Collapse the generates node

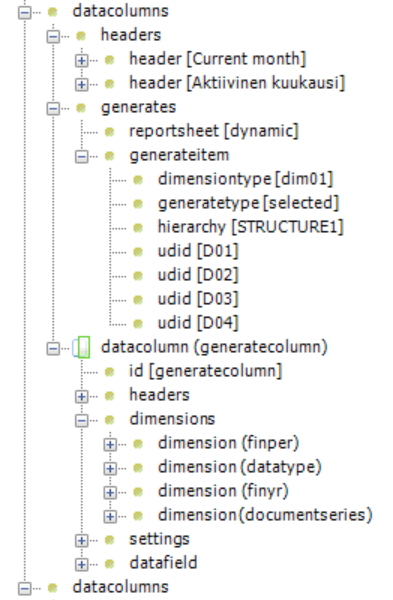tap(53, 109)
